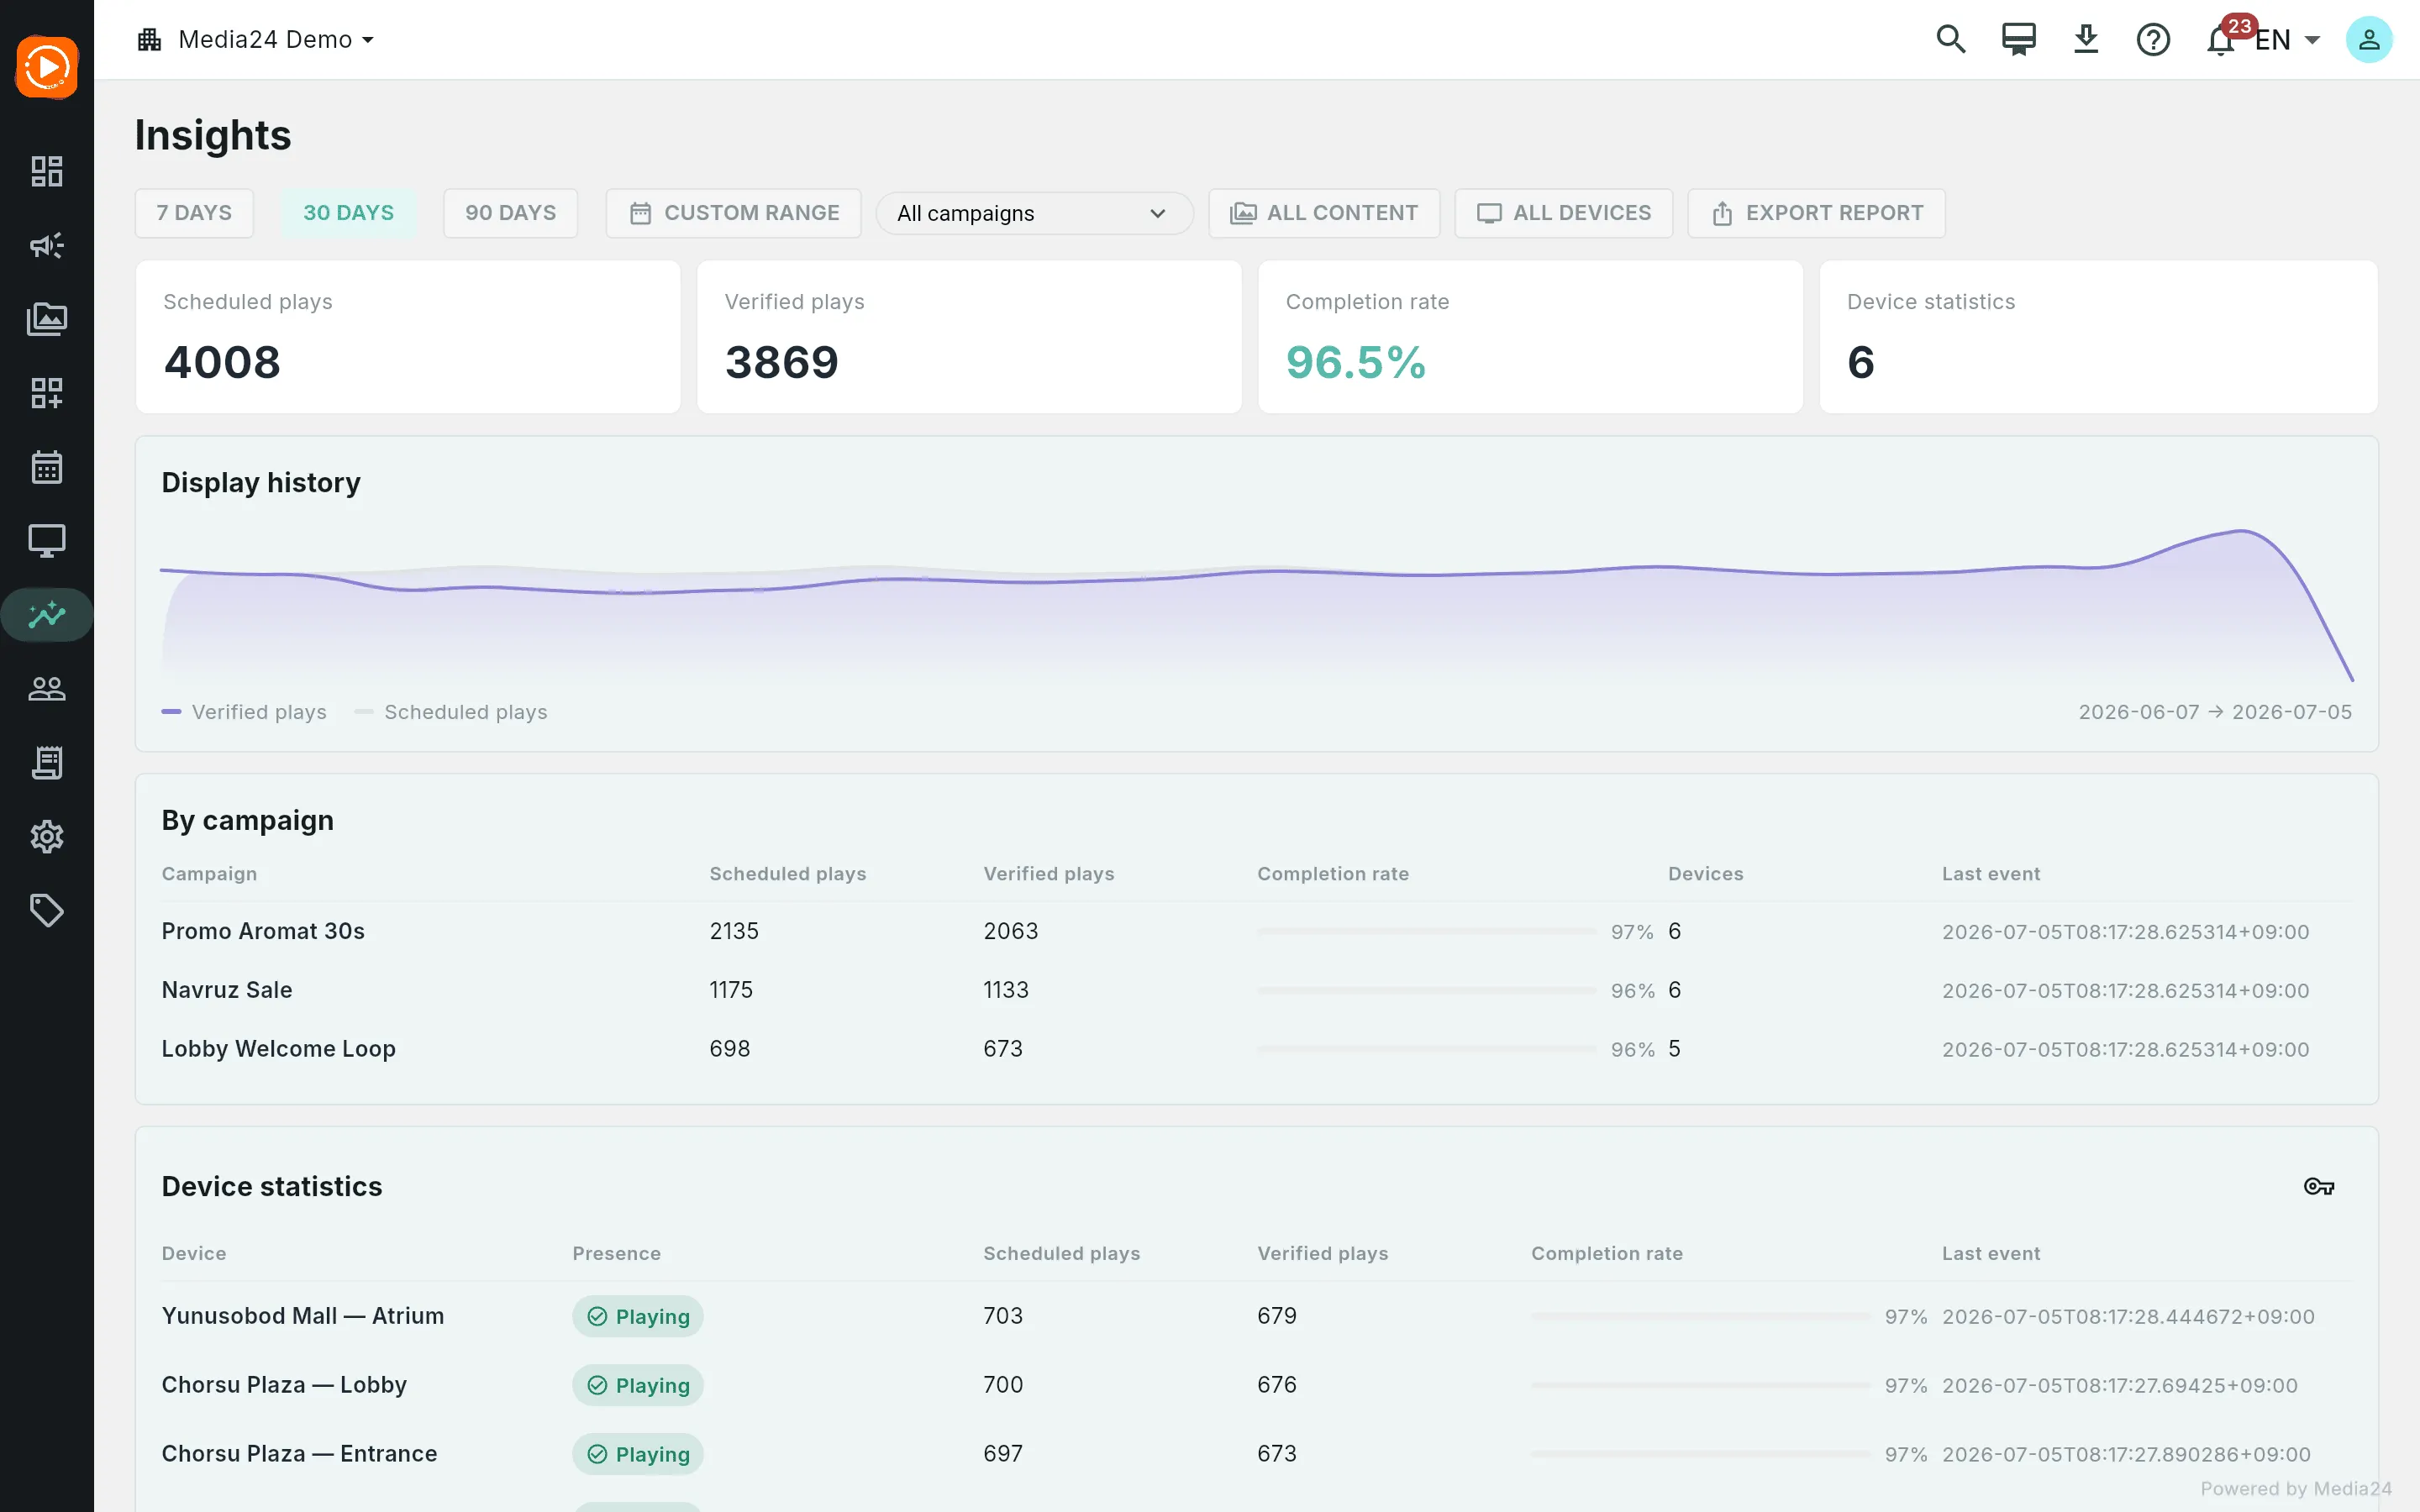This screenshot has width=2420, height=1512.
Task: Click the Scheduled plays 4008 card
Action: (408, 337)
